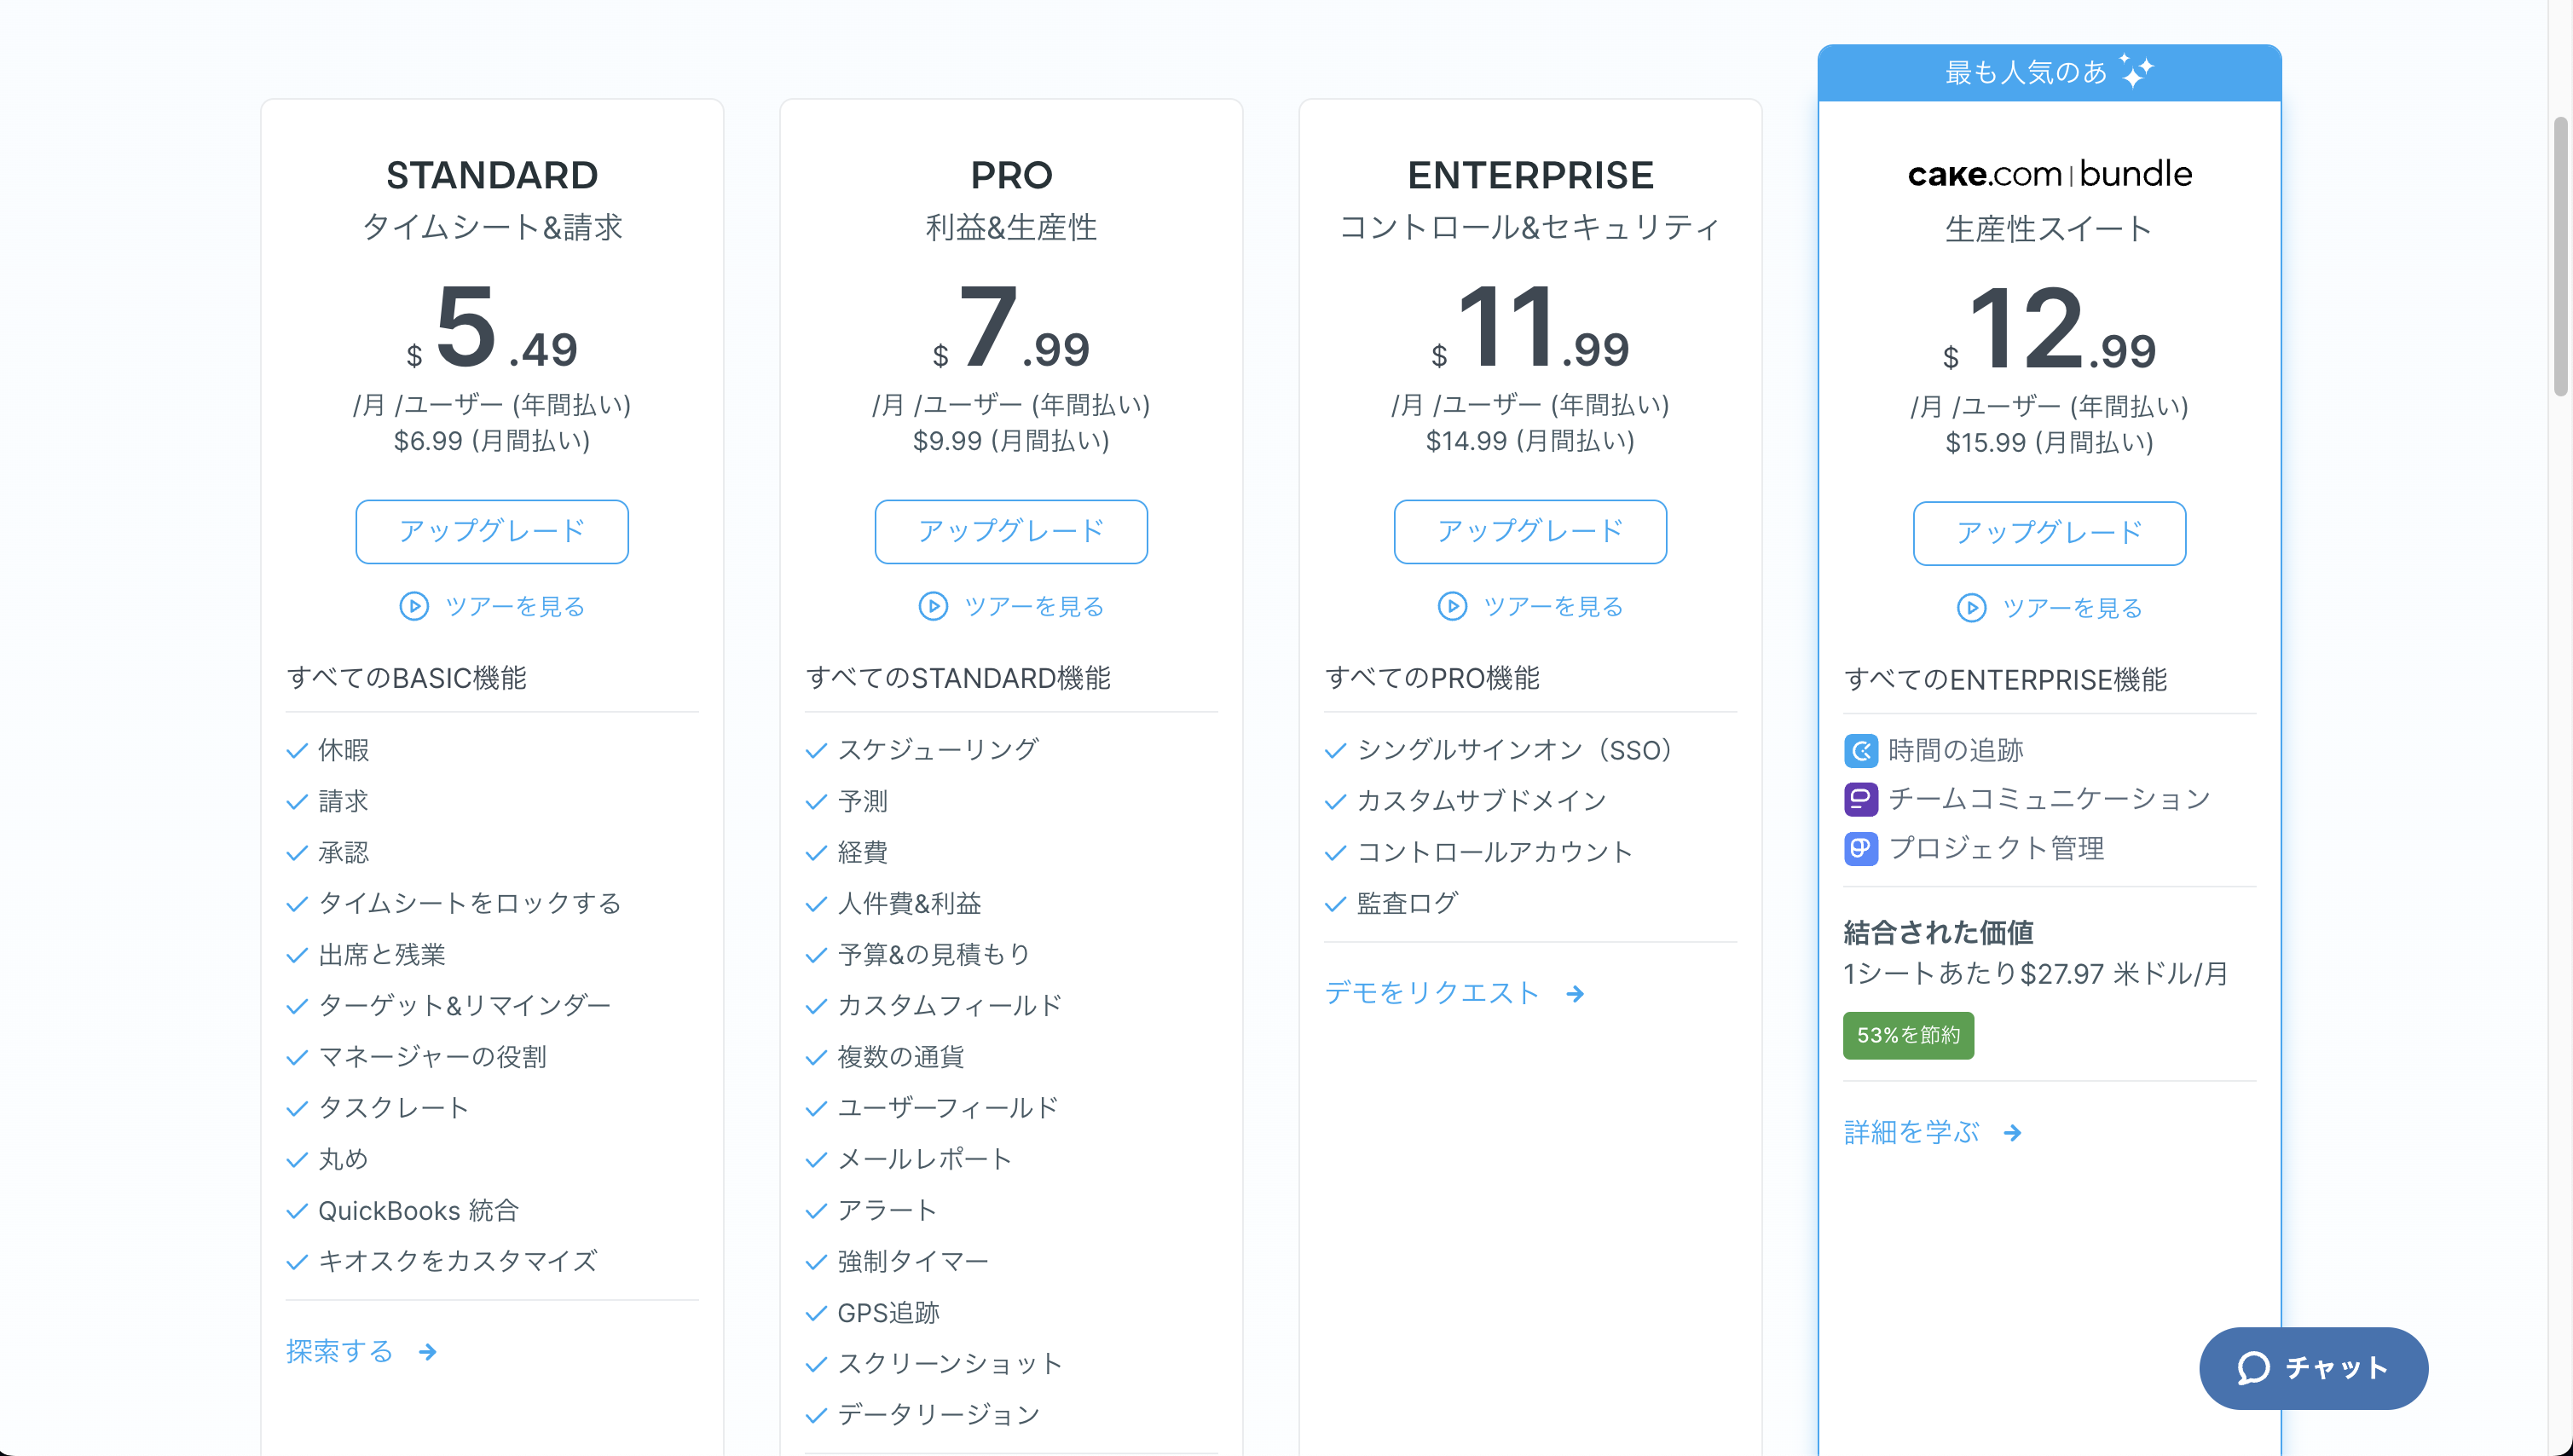Play the PRO plan tour video icon
This screenshot has height=1456, width=2573.
[933, 606]
